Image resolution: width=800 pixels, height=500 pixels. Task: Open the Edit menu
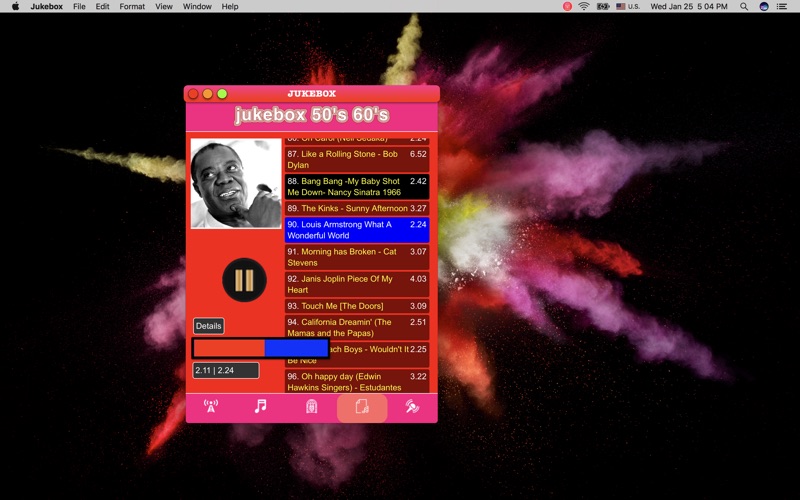(x=103, y=6)
